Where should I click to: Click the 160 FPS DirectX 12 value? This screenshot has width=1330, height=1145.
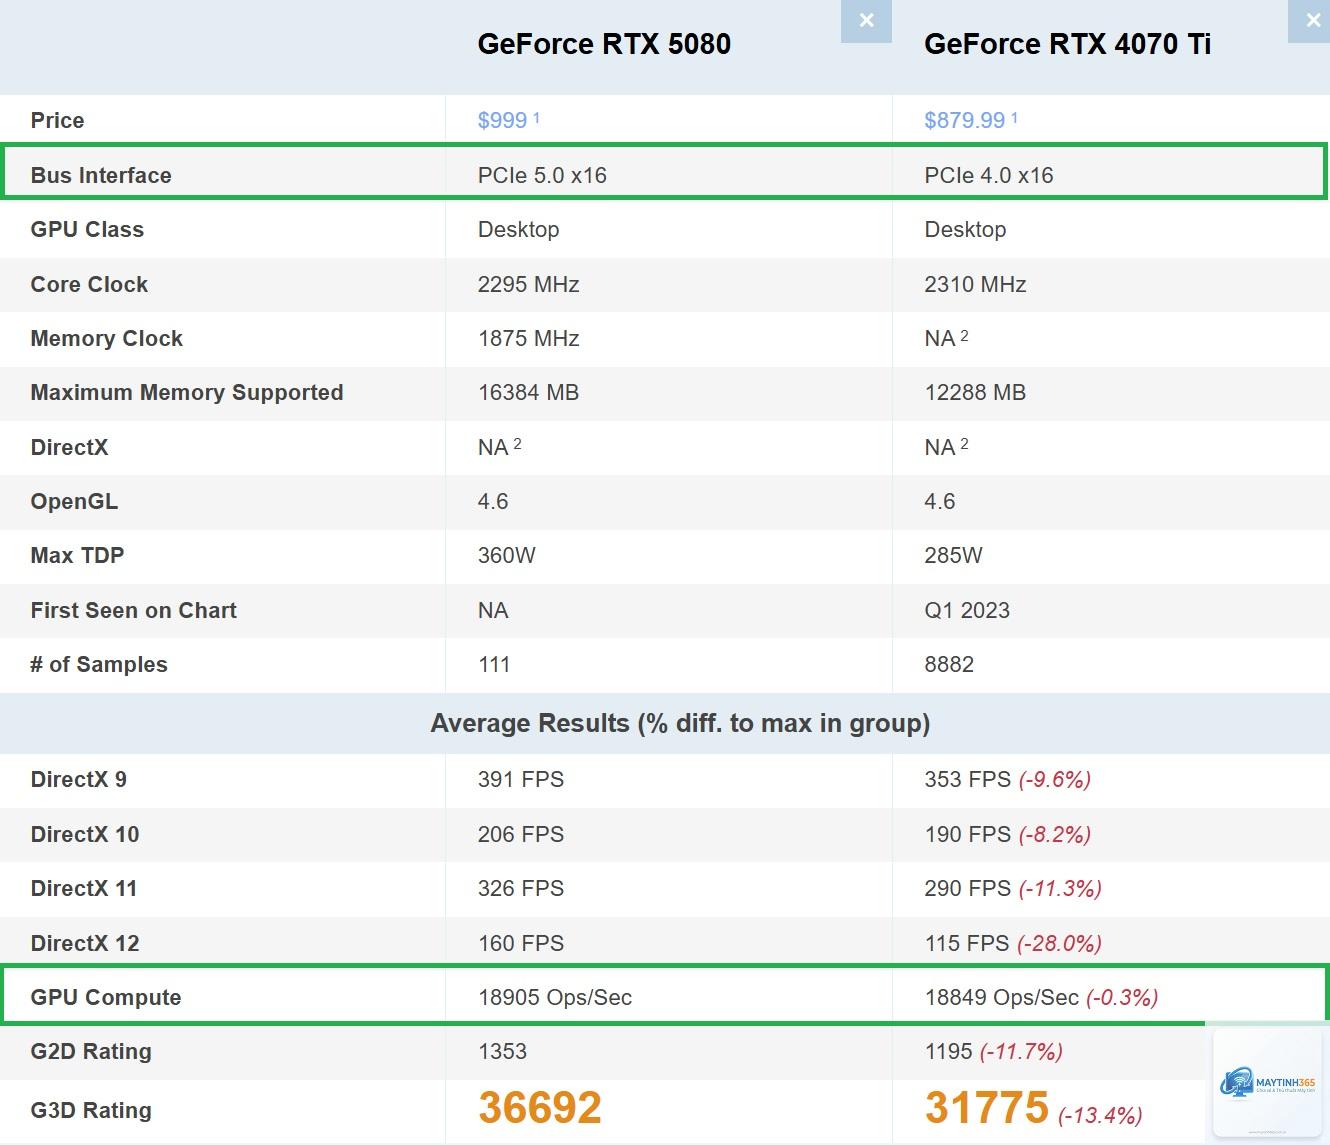click(x=521, y=943)
